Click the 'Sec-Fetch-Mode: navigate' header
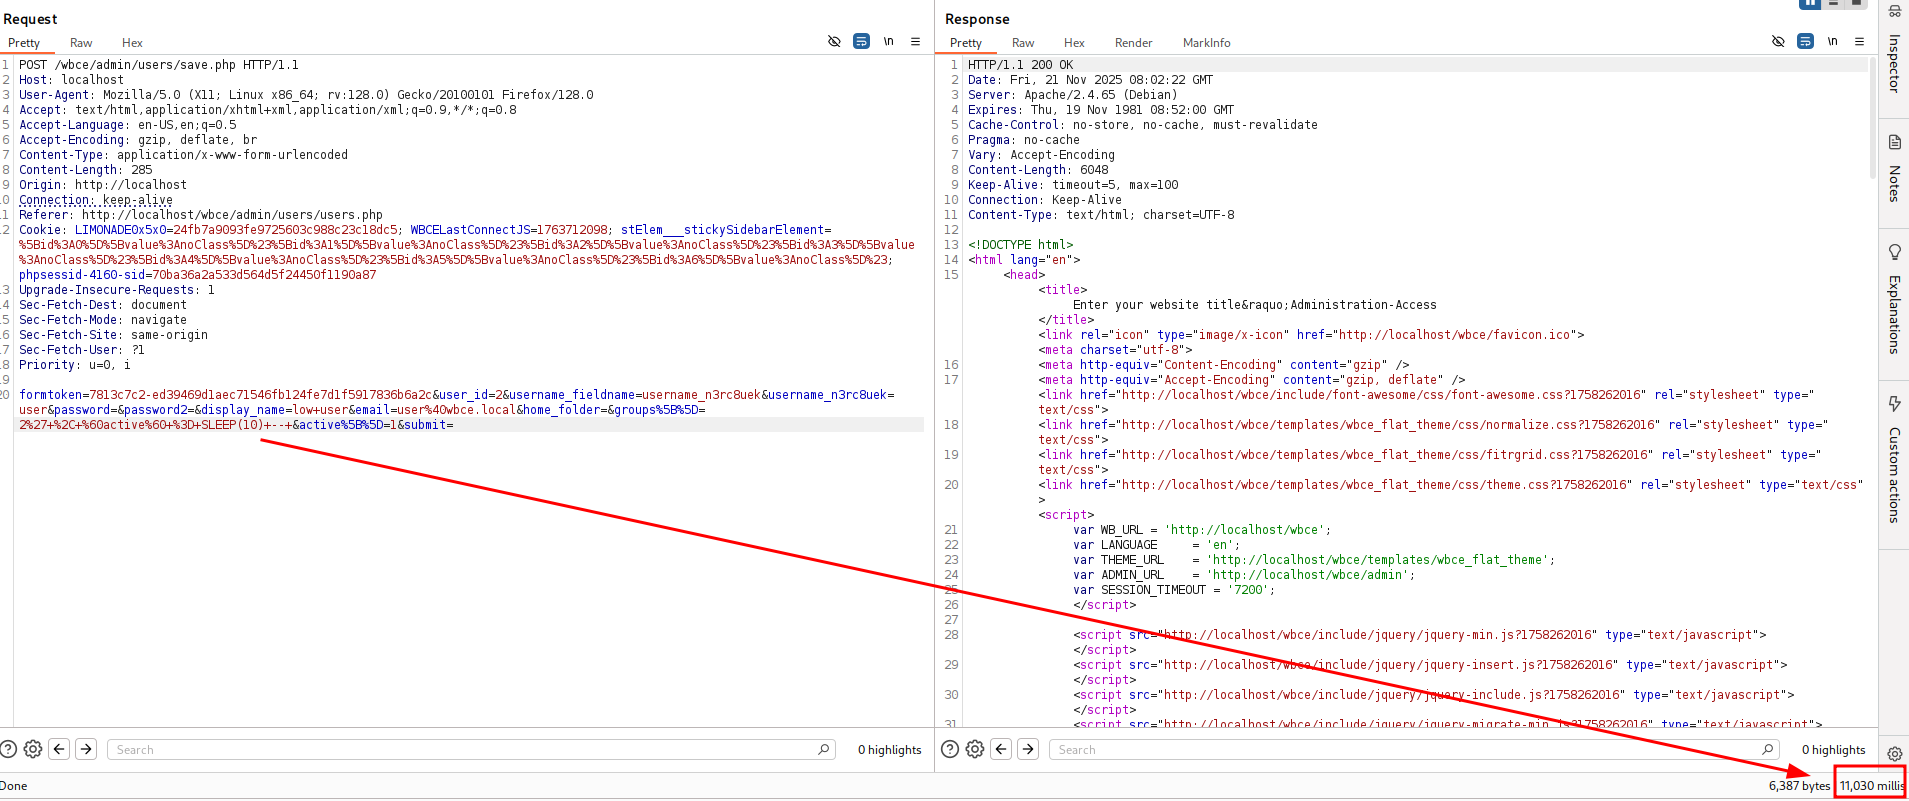Screen dimensions: 1909x801 (x=103, y=320)
